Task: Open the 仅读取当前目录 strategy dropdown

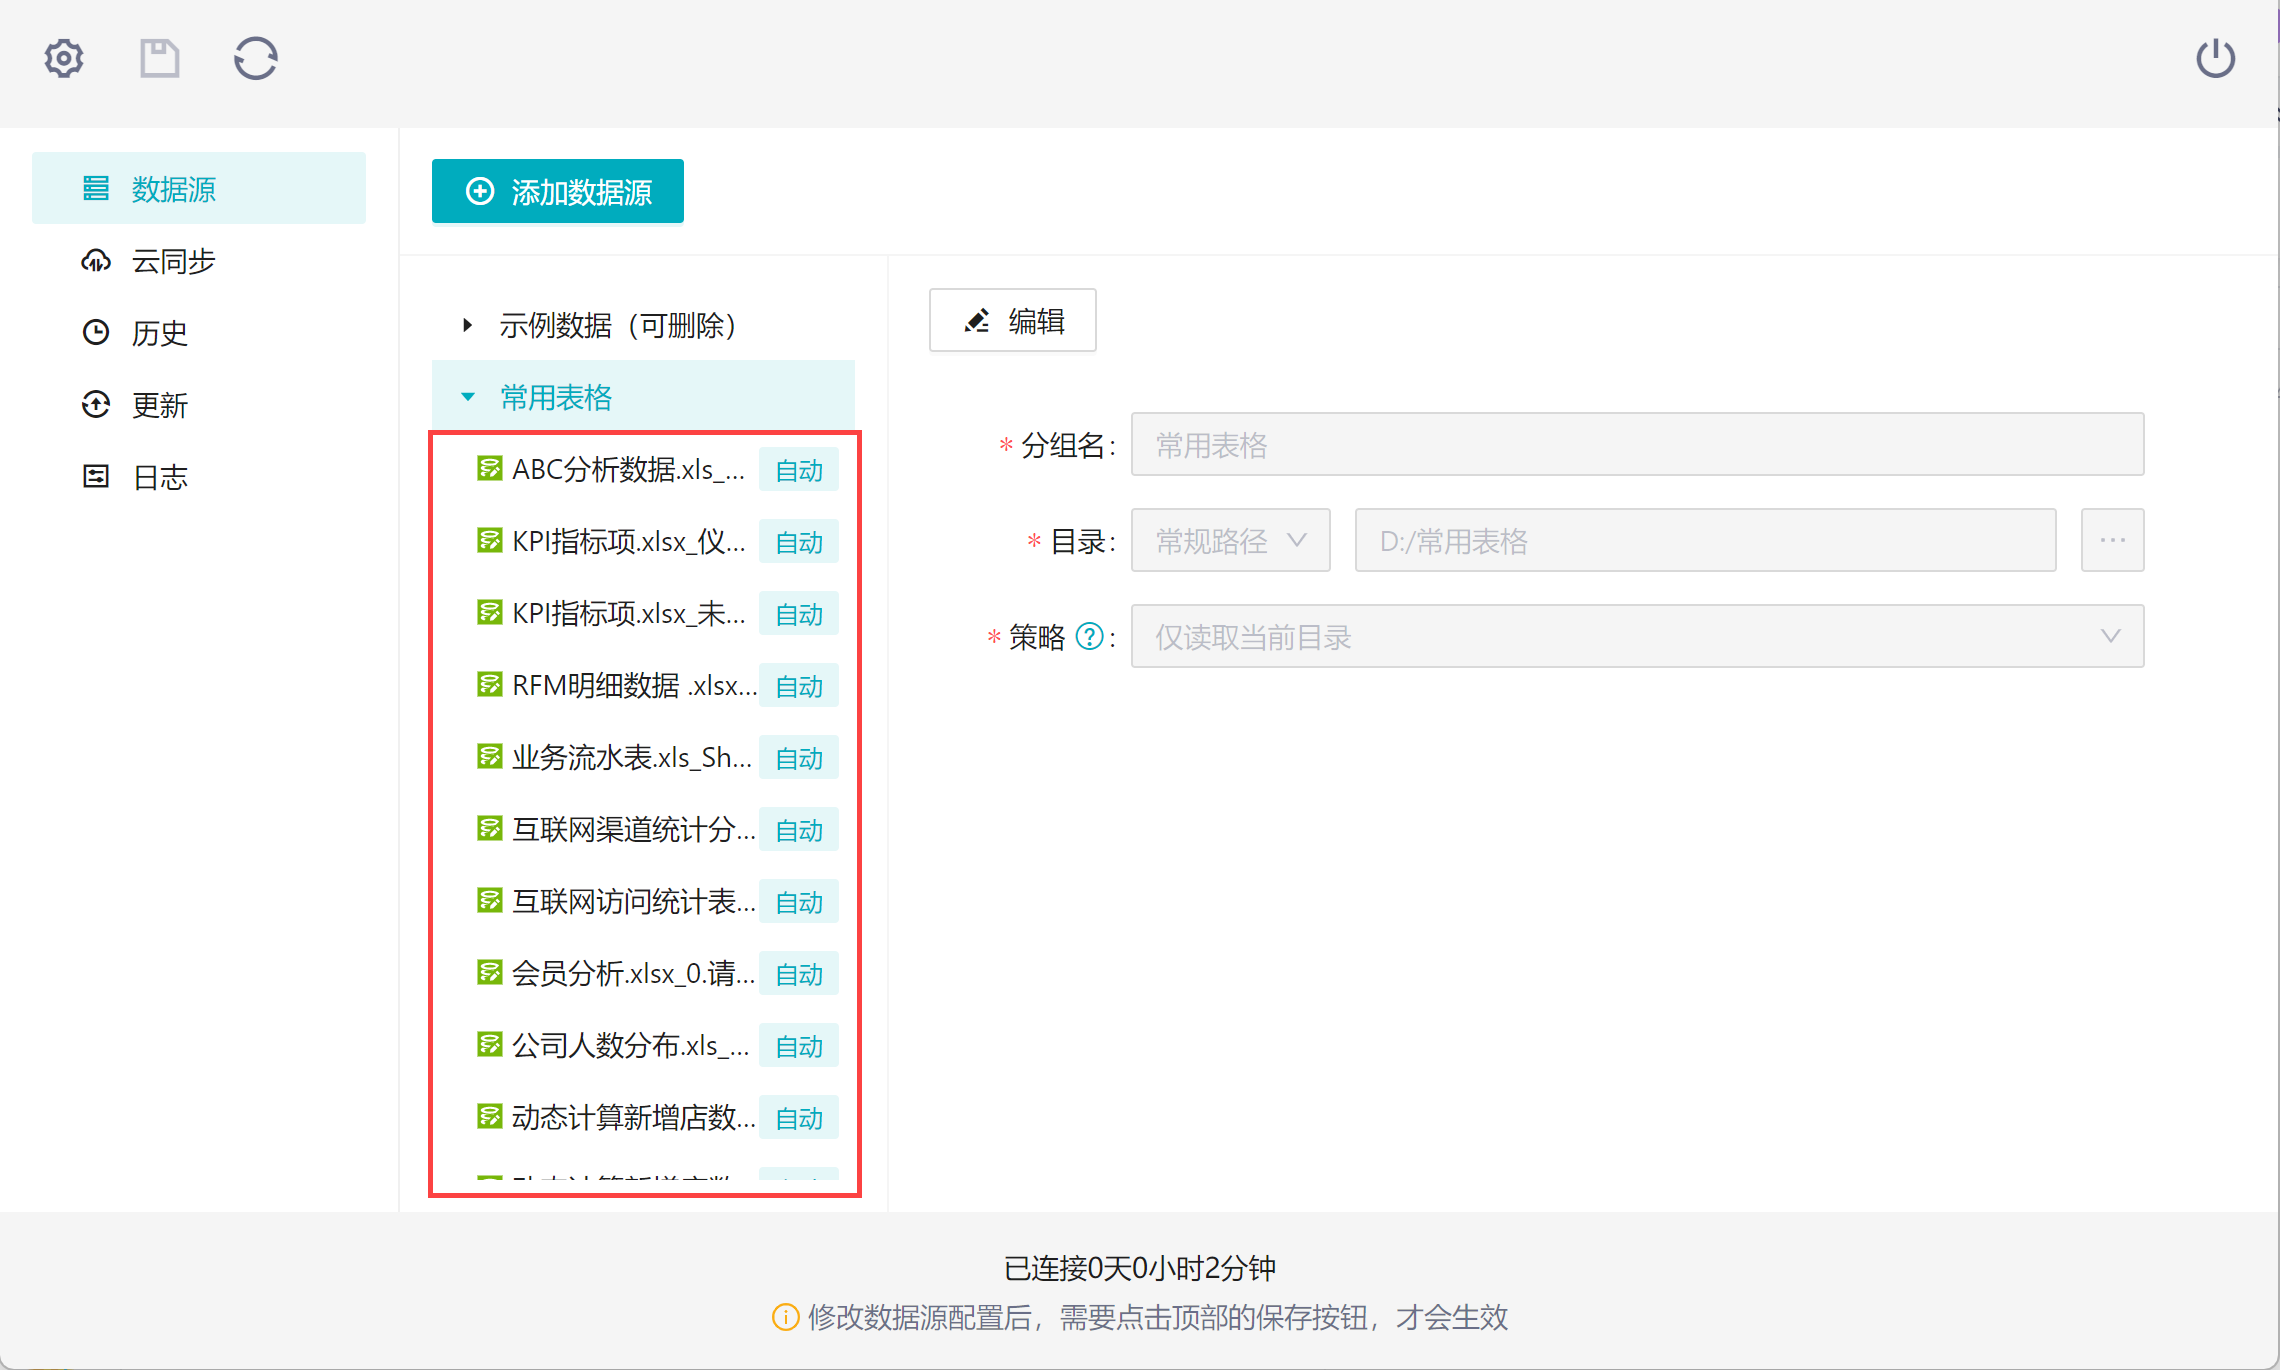Action: 1636,637
